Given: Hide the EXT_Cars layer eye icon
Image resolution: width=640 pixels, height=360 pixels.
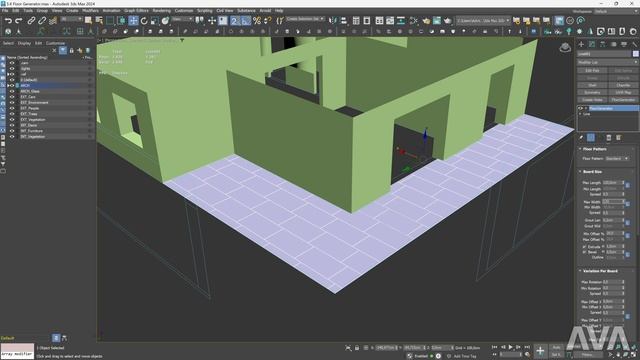Looking at the screenshot, I should tap(12, 97).
